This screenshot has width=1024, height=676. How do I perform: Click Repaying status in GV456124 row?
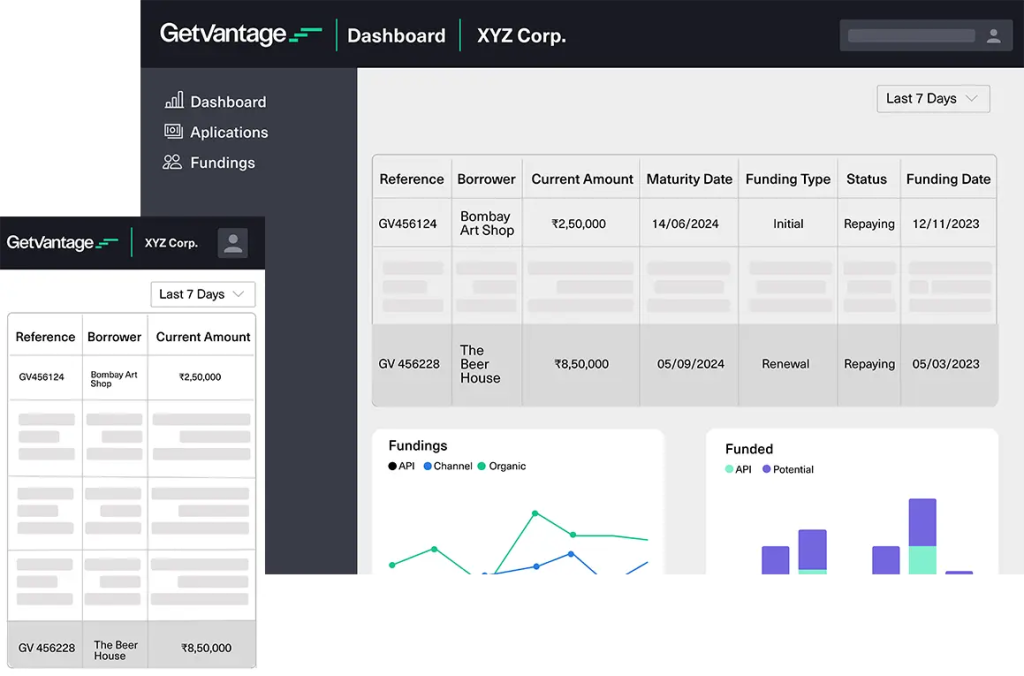point(869,223)
